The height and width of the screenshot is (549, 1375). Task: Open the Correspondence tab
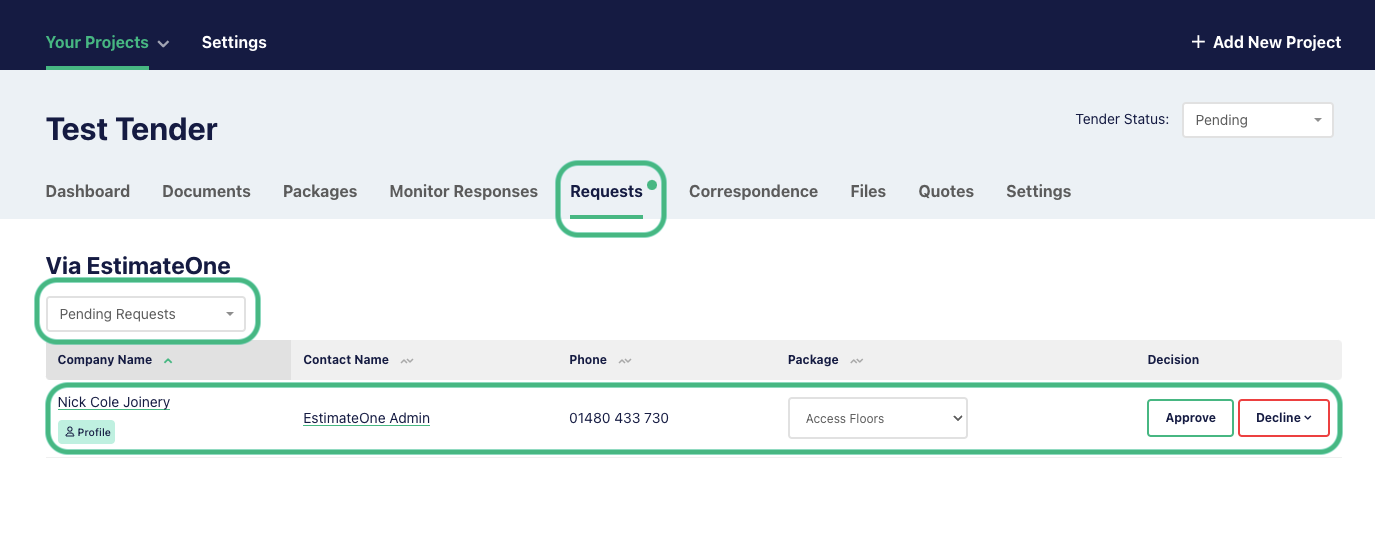click(x=753, y=191)
